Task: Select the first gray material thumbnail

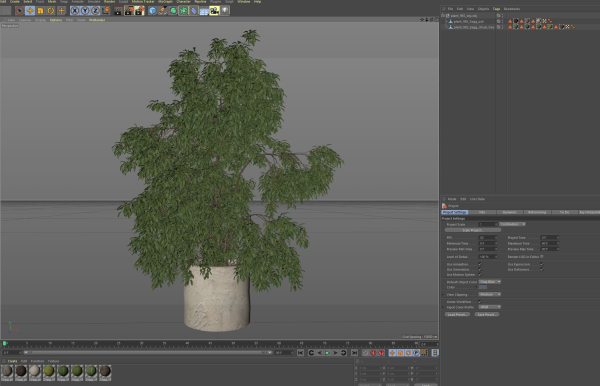Action: [x=7, y=372]
